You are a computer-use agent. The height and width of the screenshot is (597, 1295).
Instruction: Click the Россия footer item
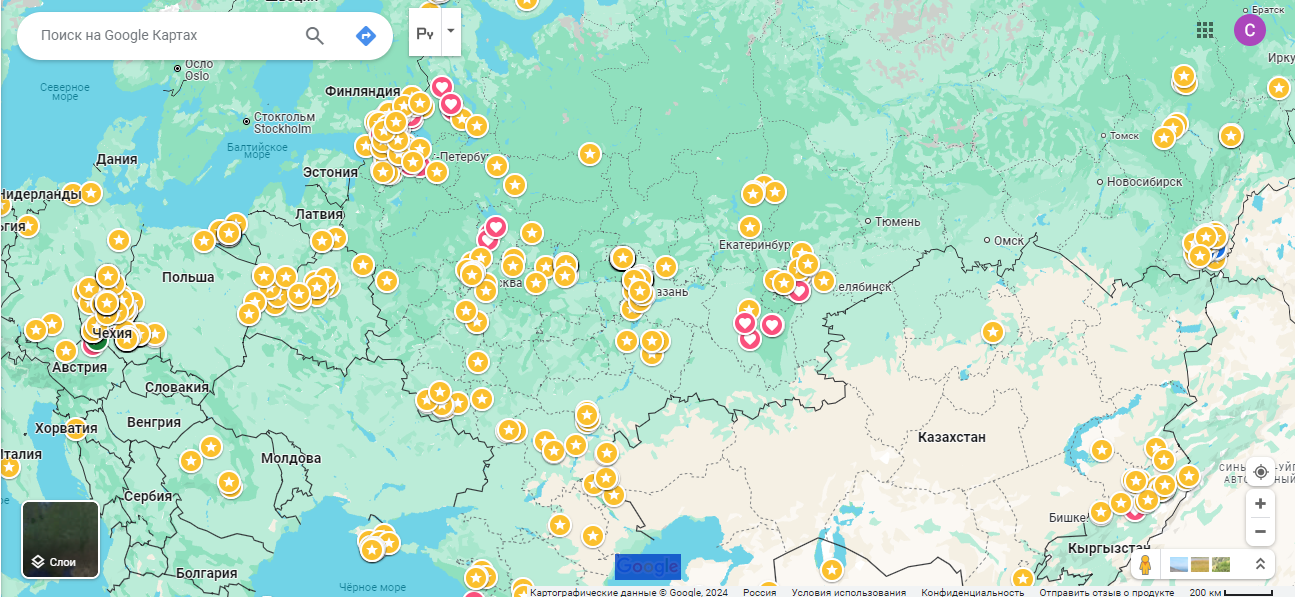tap(760, 592)
